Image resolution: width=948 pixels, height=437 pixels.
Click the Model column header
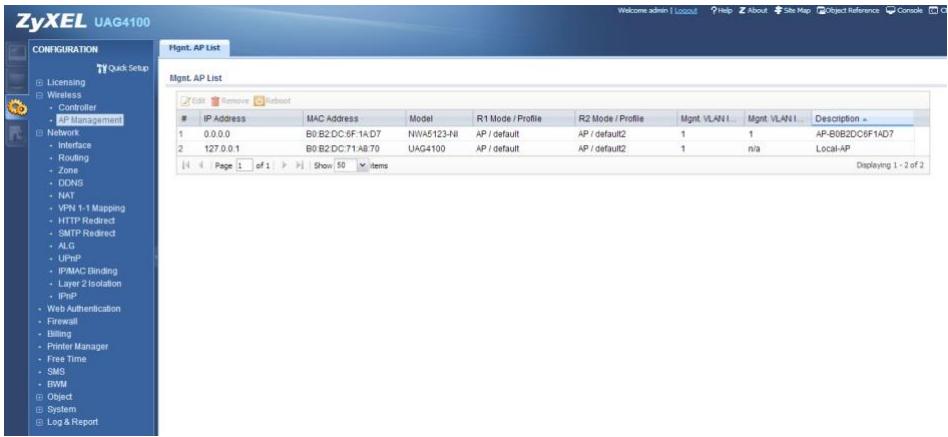(438, 118)
